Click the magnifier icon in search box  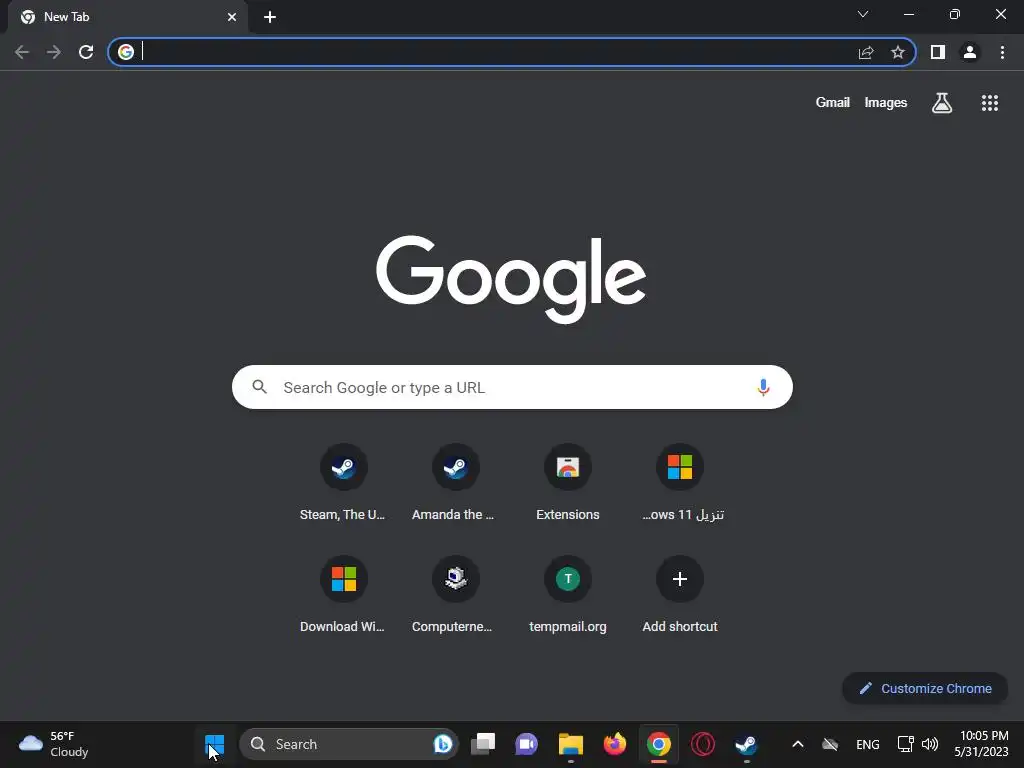click(260, 387)
